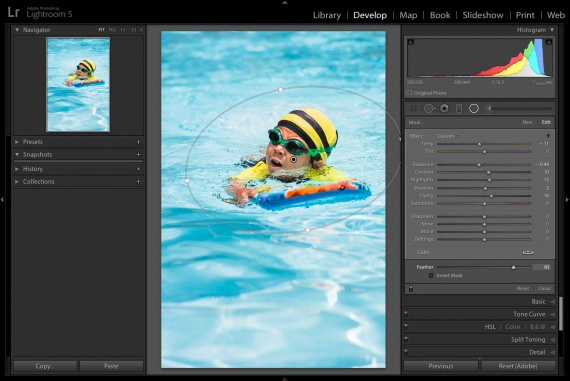The height and width of the screenshot is (381, 570).
Task: Toggle the Split Toning panel switch
Action: 406,340
